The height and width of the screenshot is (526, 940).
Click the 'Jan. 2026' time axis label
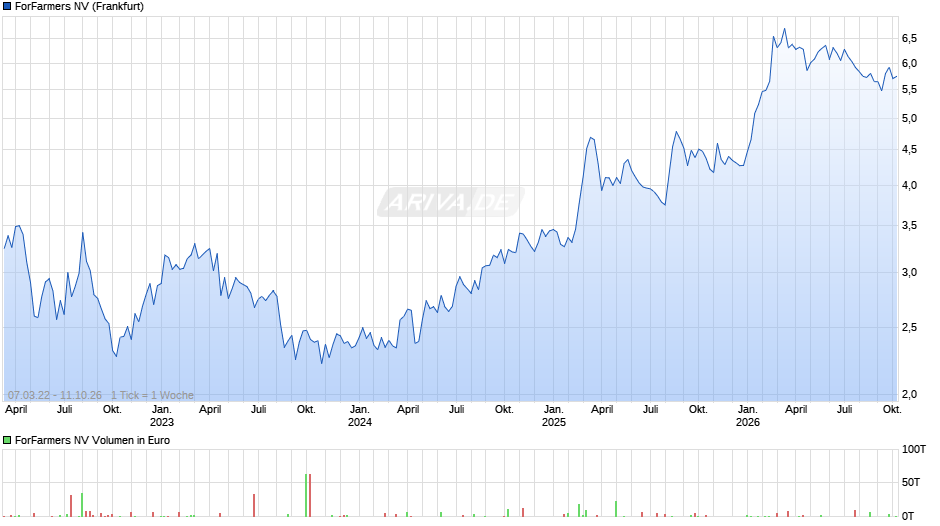748,416
